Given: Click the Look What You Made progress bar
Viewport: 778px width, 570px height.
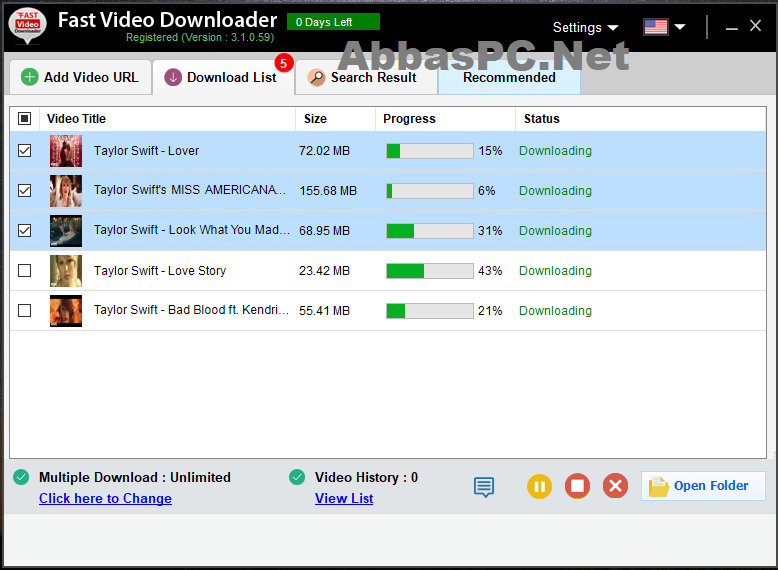Looking at the screenshot, I should (430, 231).
